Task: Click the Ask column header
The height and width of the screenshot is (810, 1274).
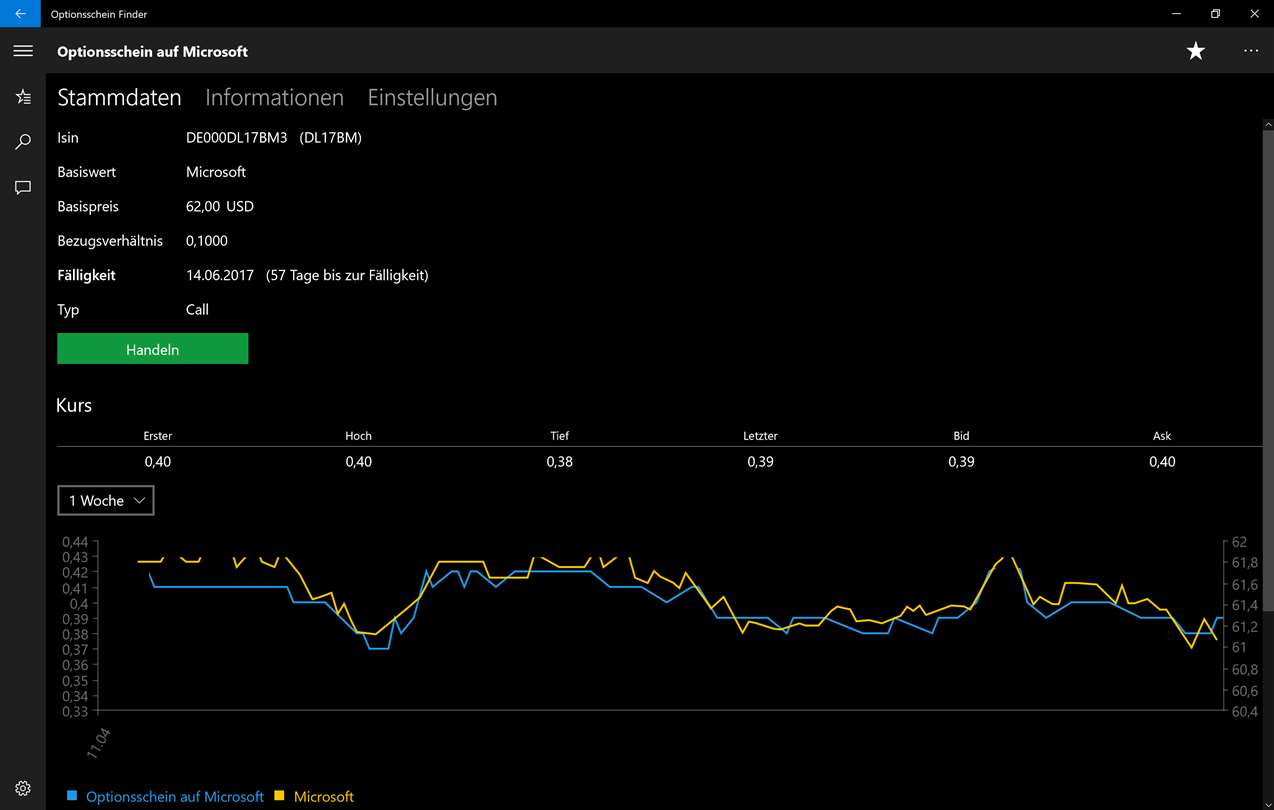Action: pos(1162,436)
